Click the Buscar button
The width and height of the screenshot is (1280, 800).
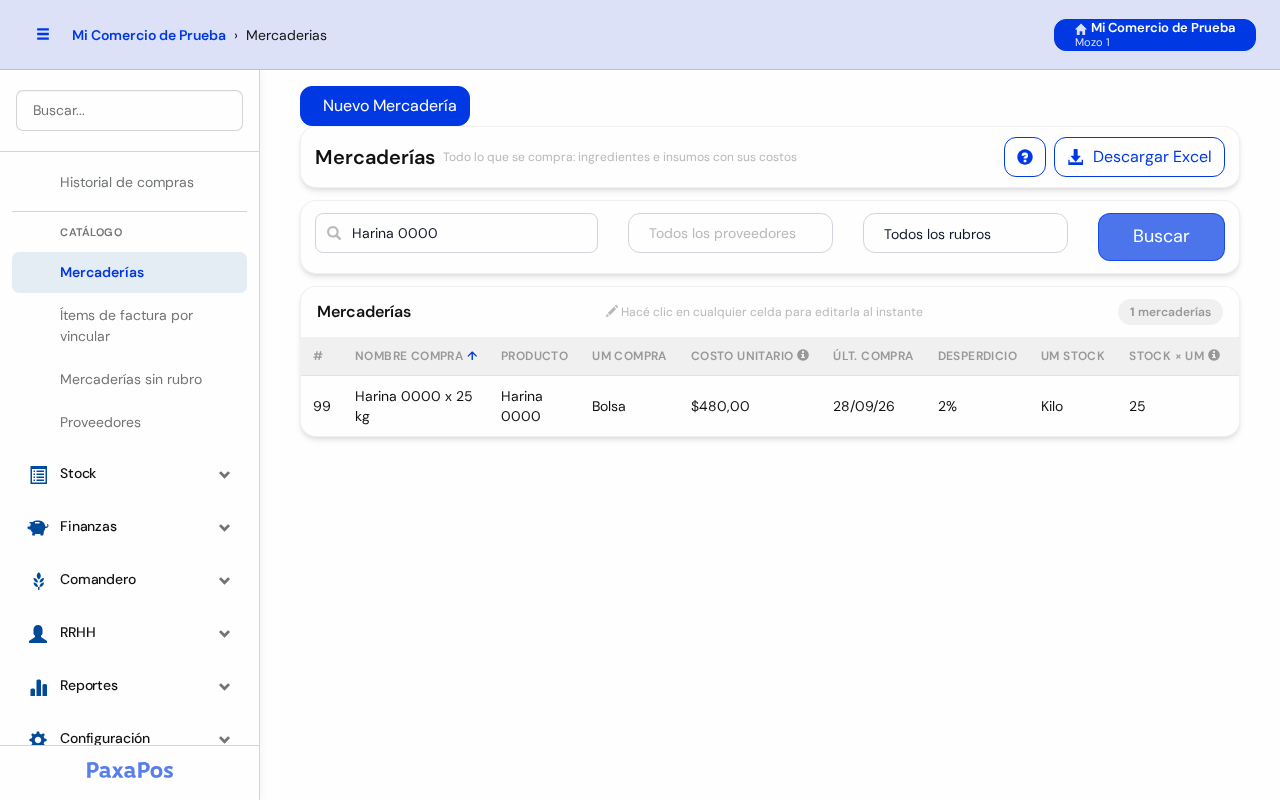(x=1161, y=237)
